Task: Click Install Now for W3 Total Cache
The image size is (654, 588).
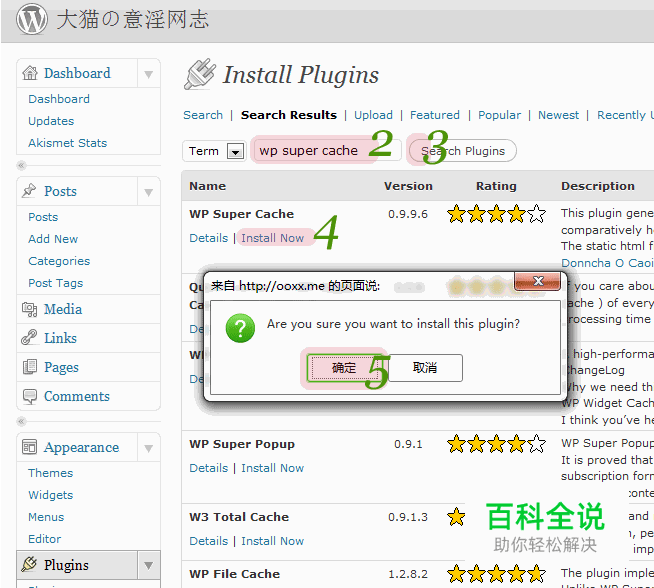Action: tap(272, 541)
